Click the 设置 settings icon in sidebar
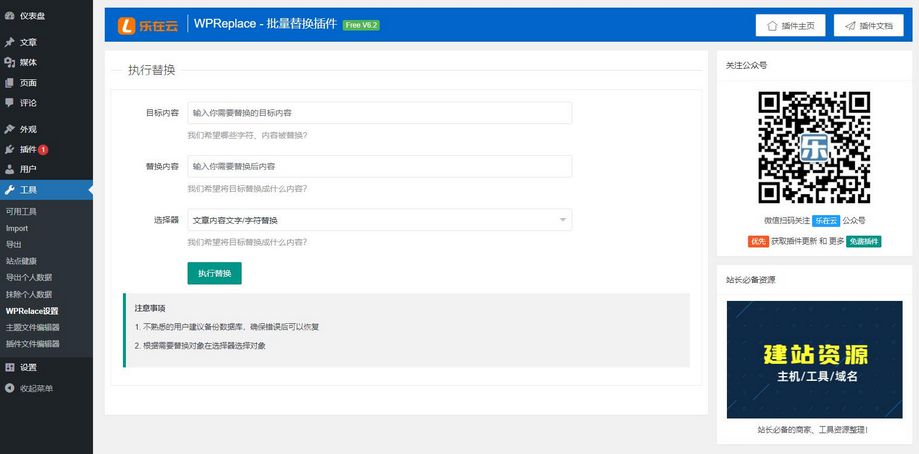The height and width of the screenshot is (454, 919). point(9,367)
